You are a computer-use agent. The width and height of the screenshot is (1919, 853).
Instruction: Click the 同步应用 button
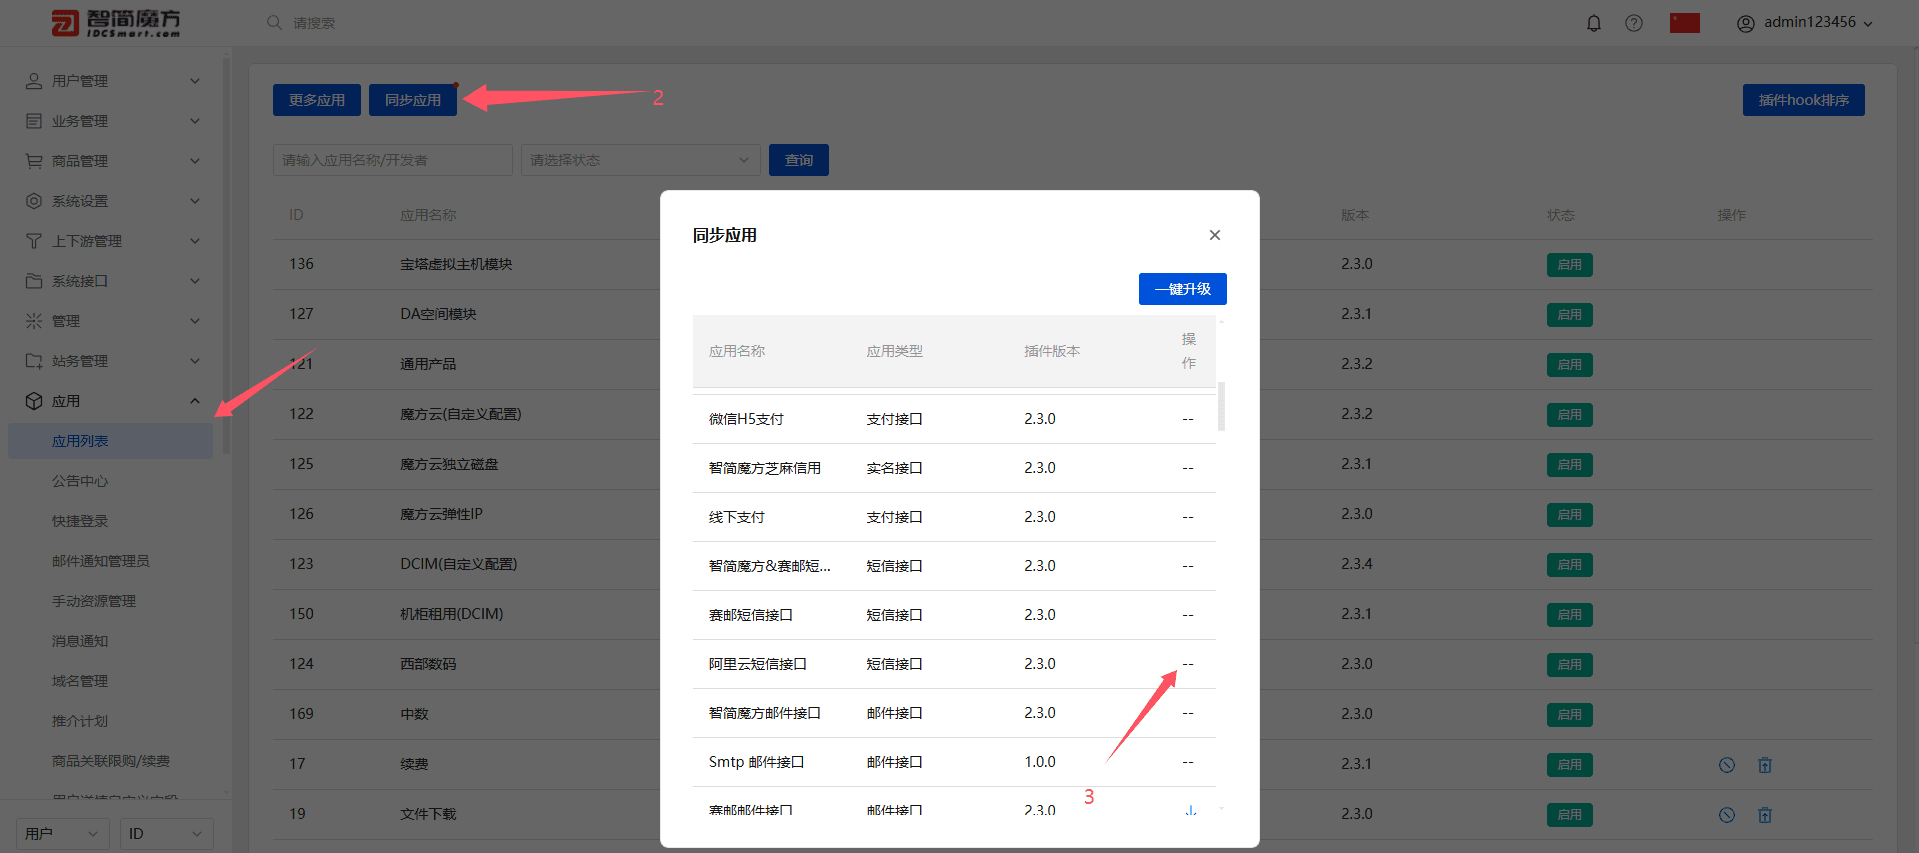413,100
